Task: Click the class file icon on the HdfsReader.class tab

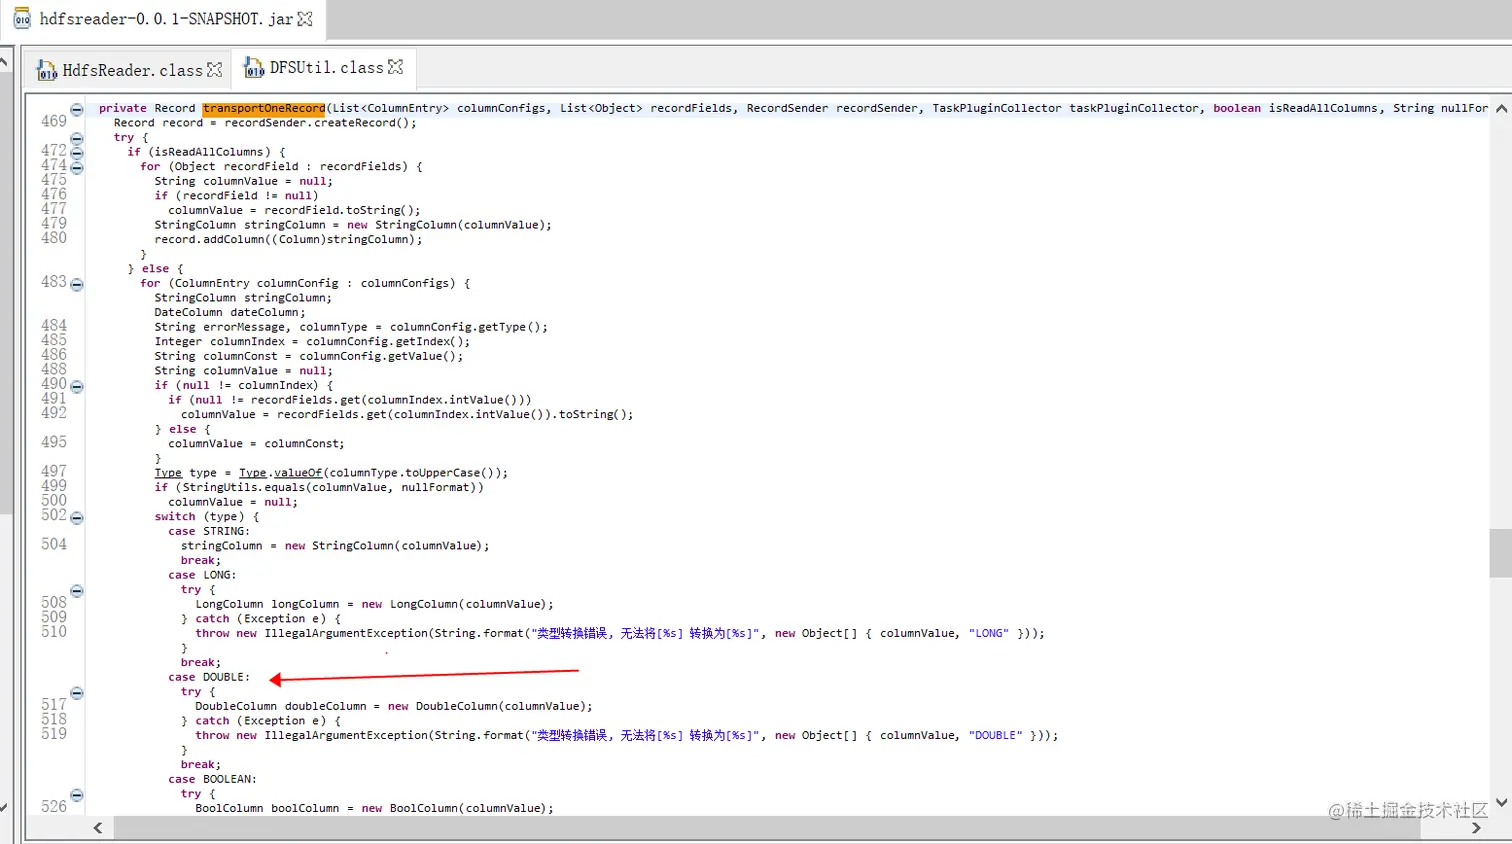Action: (x=47, y=70)
